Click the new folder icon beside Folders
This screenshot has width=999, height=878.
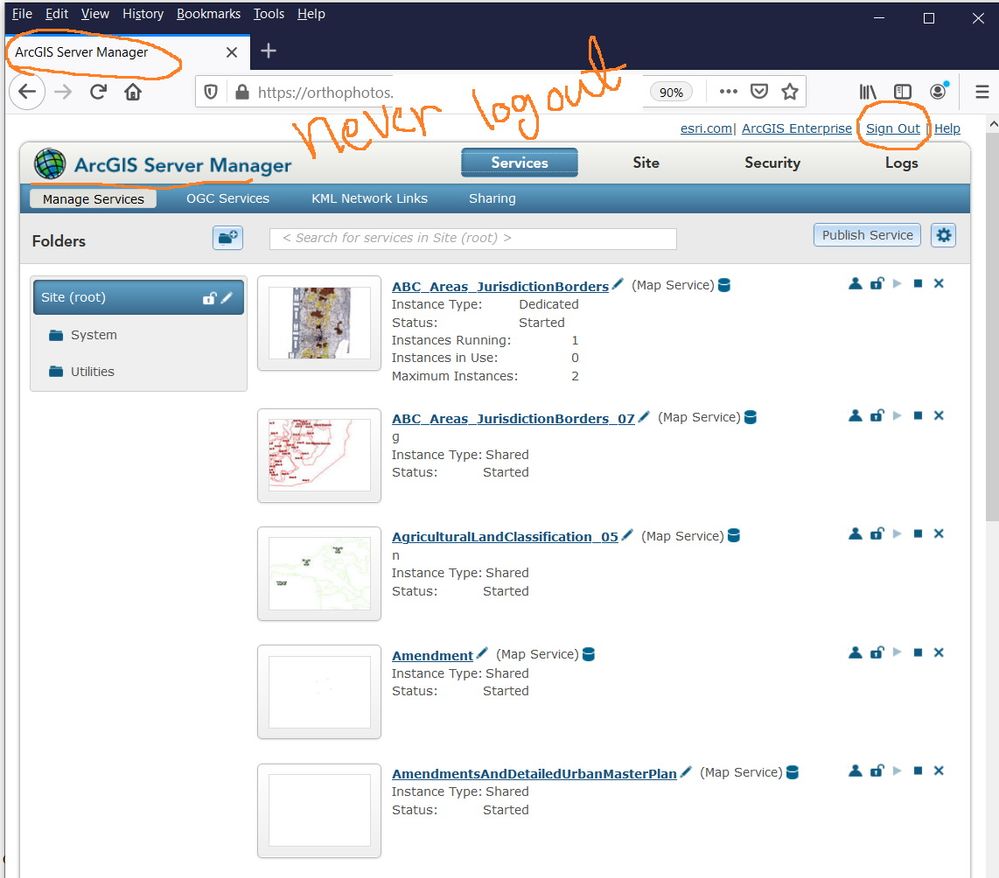click(227, 238)
